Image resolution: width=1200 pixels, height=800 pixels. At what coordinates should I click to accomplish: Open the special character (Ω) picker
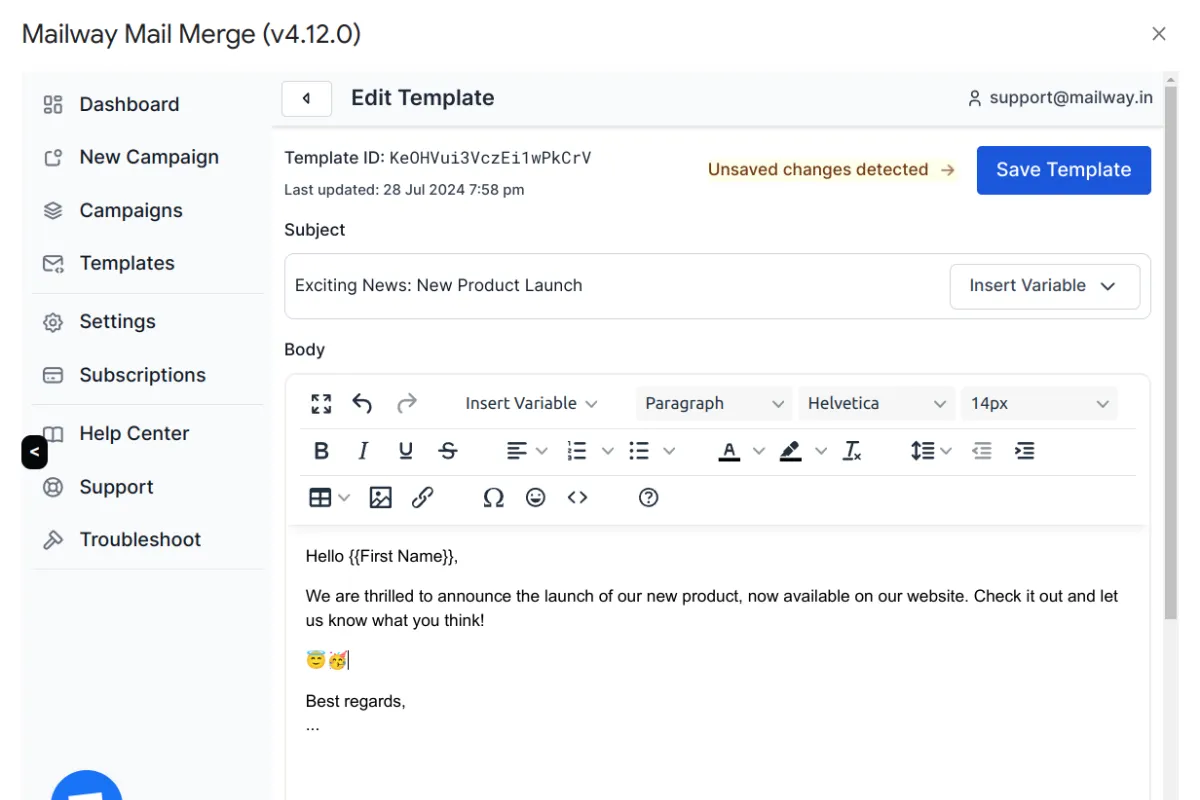click(x=493, y=497)
